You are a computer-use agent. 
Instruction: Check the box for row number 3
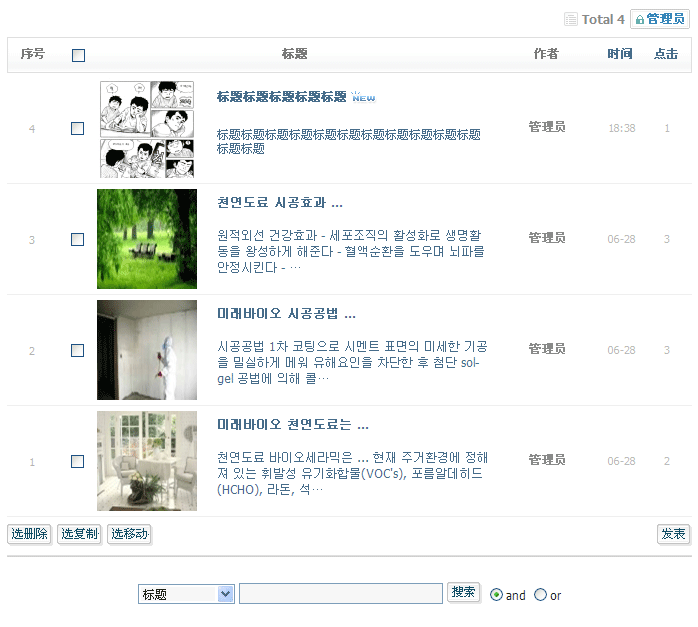77,239
